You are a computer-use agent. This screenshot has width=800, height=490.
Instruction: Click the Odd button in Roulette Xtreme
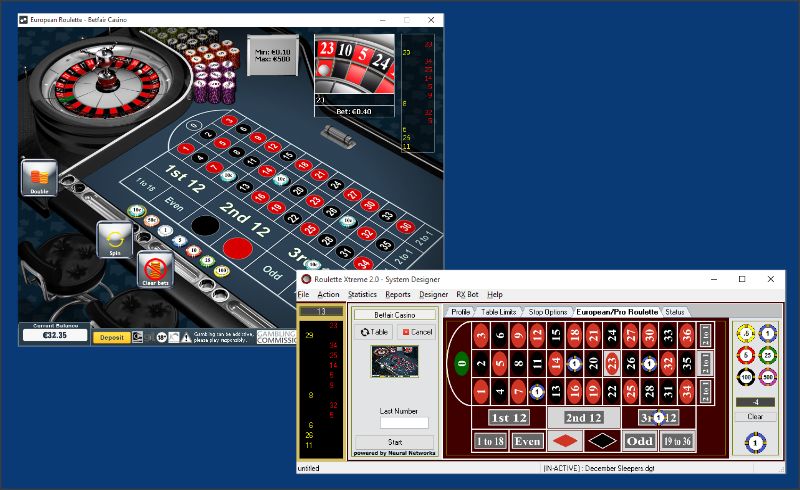pyautogui.click(x=639, y=441)
